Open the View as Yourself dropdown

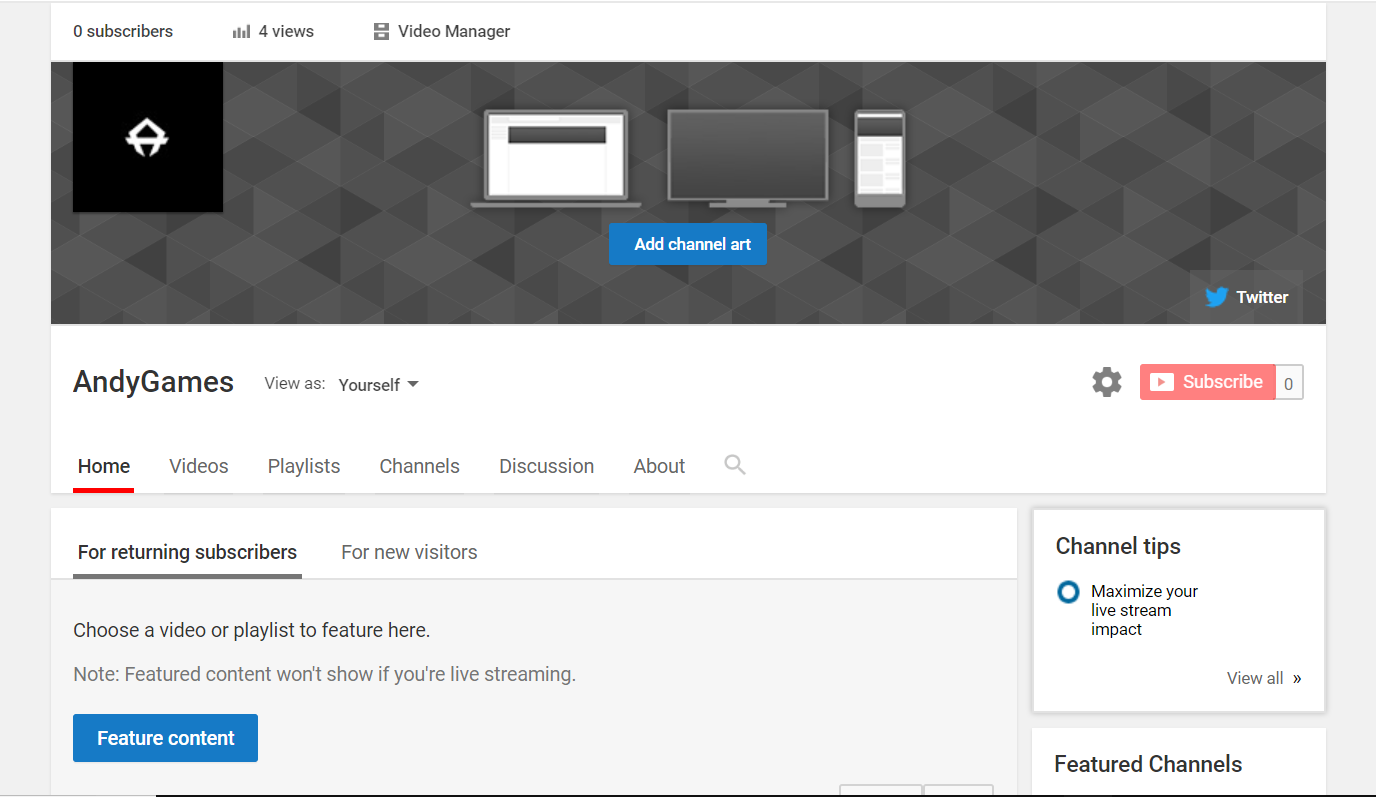point(378,385)
